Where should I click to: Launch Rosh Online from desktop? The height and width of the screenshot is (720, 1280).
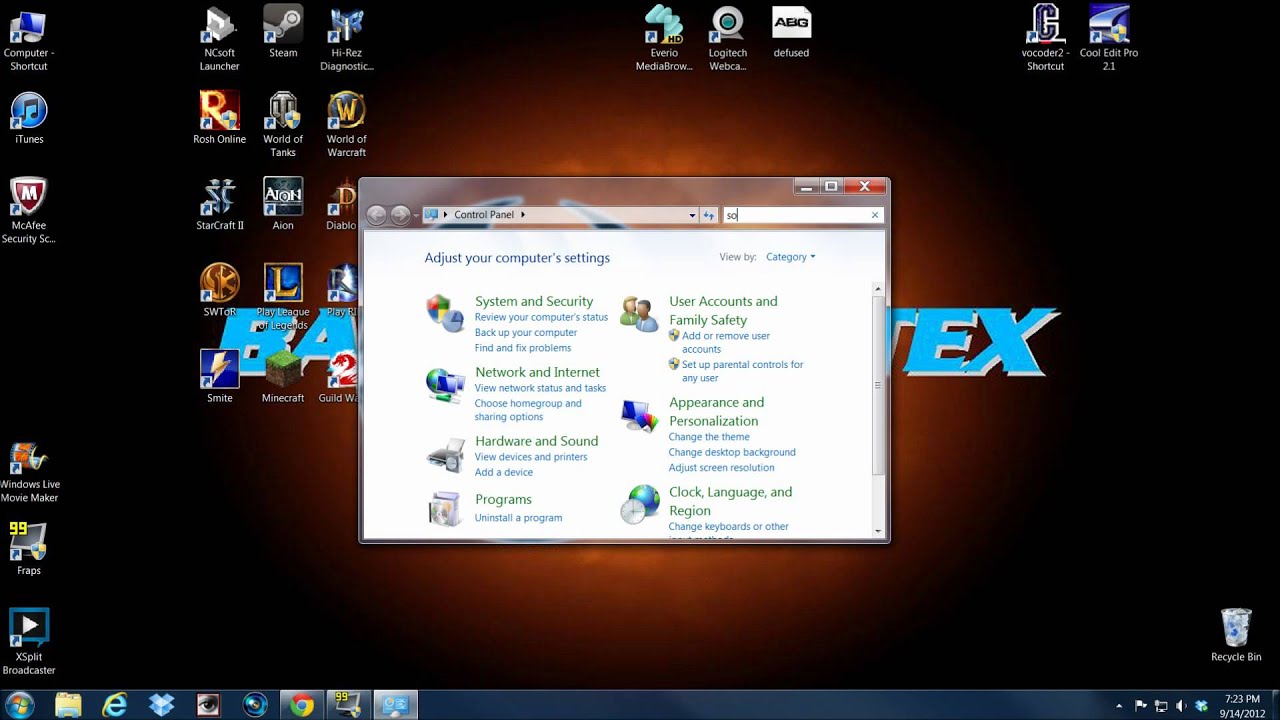coord(219,118)
